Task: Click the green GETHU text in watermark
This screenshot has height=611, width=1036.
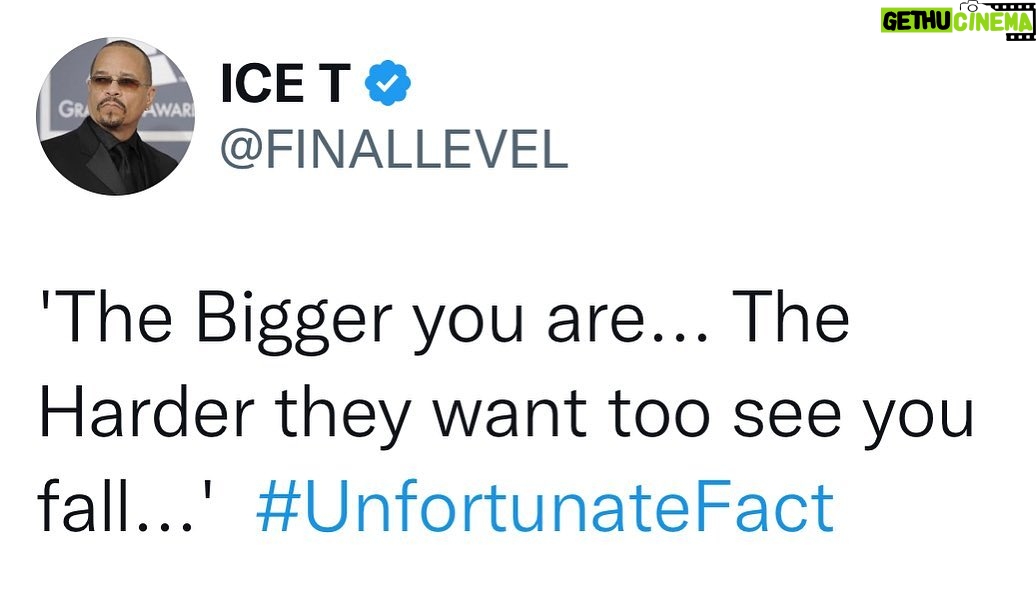Action: pos(916,21)
